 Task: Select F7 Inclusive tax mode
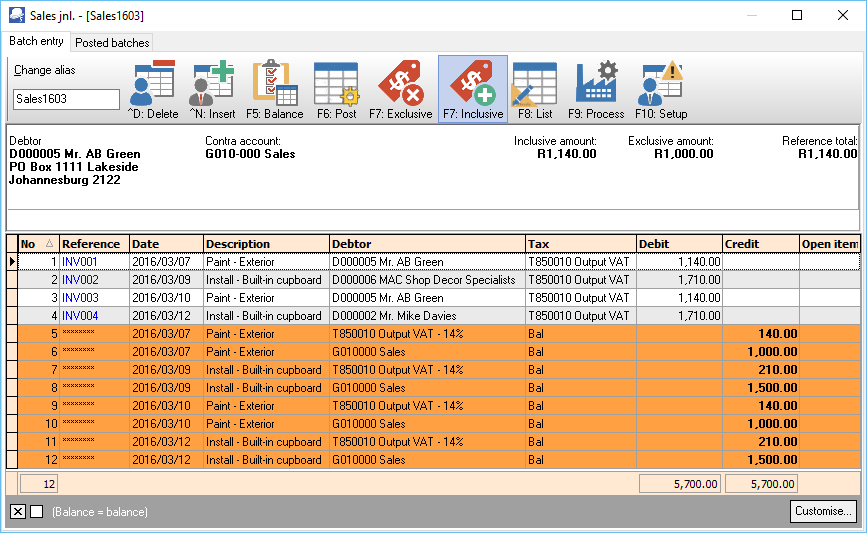[473, 89]
